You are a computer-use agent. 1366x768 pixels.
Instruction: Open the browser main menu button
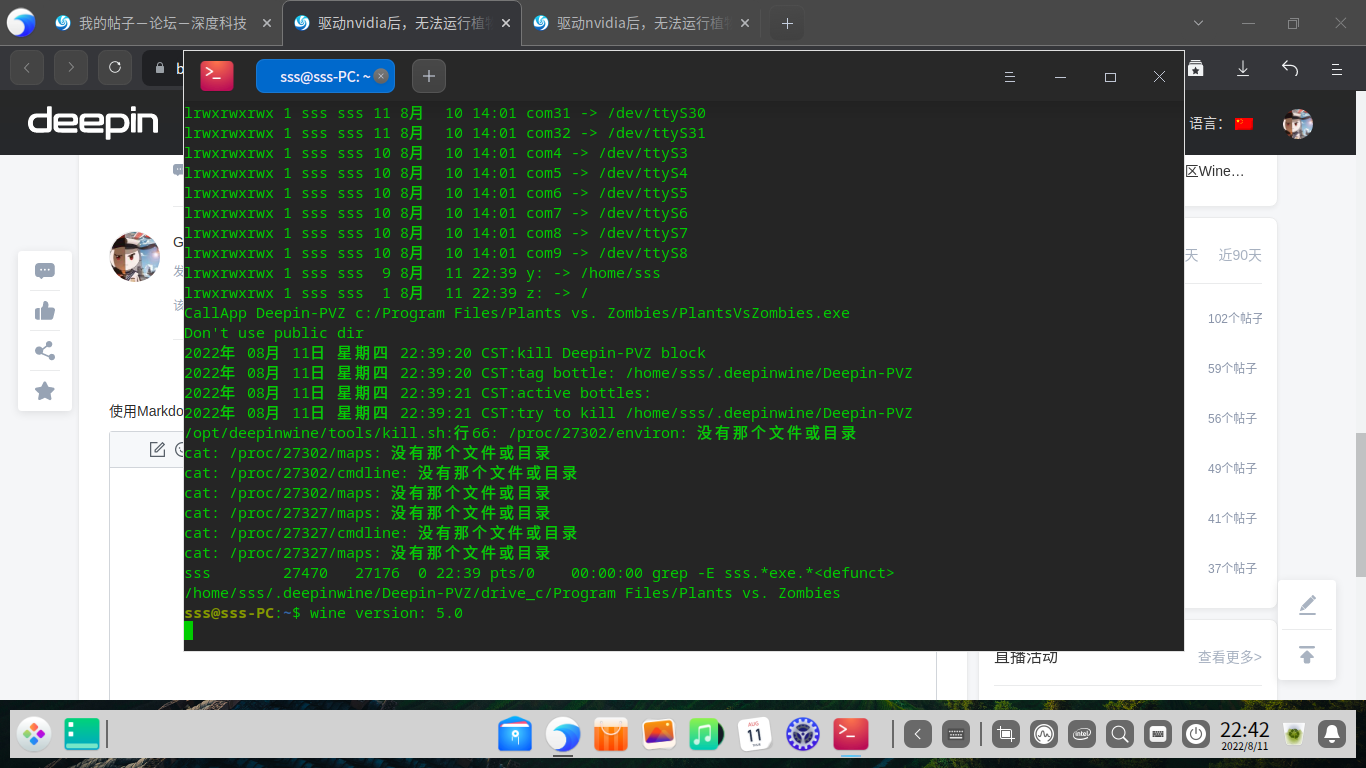(x=1336, y=68)
